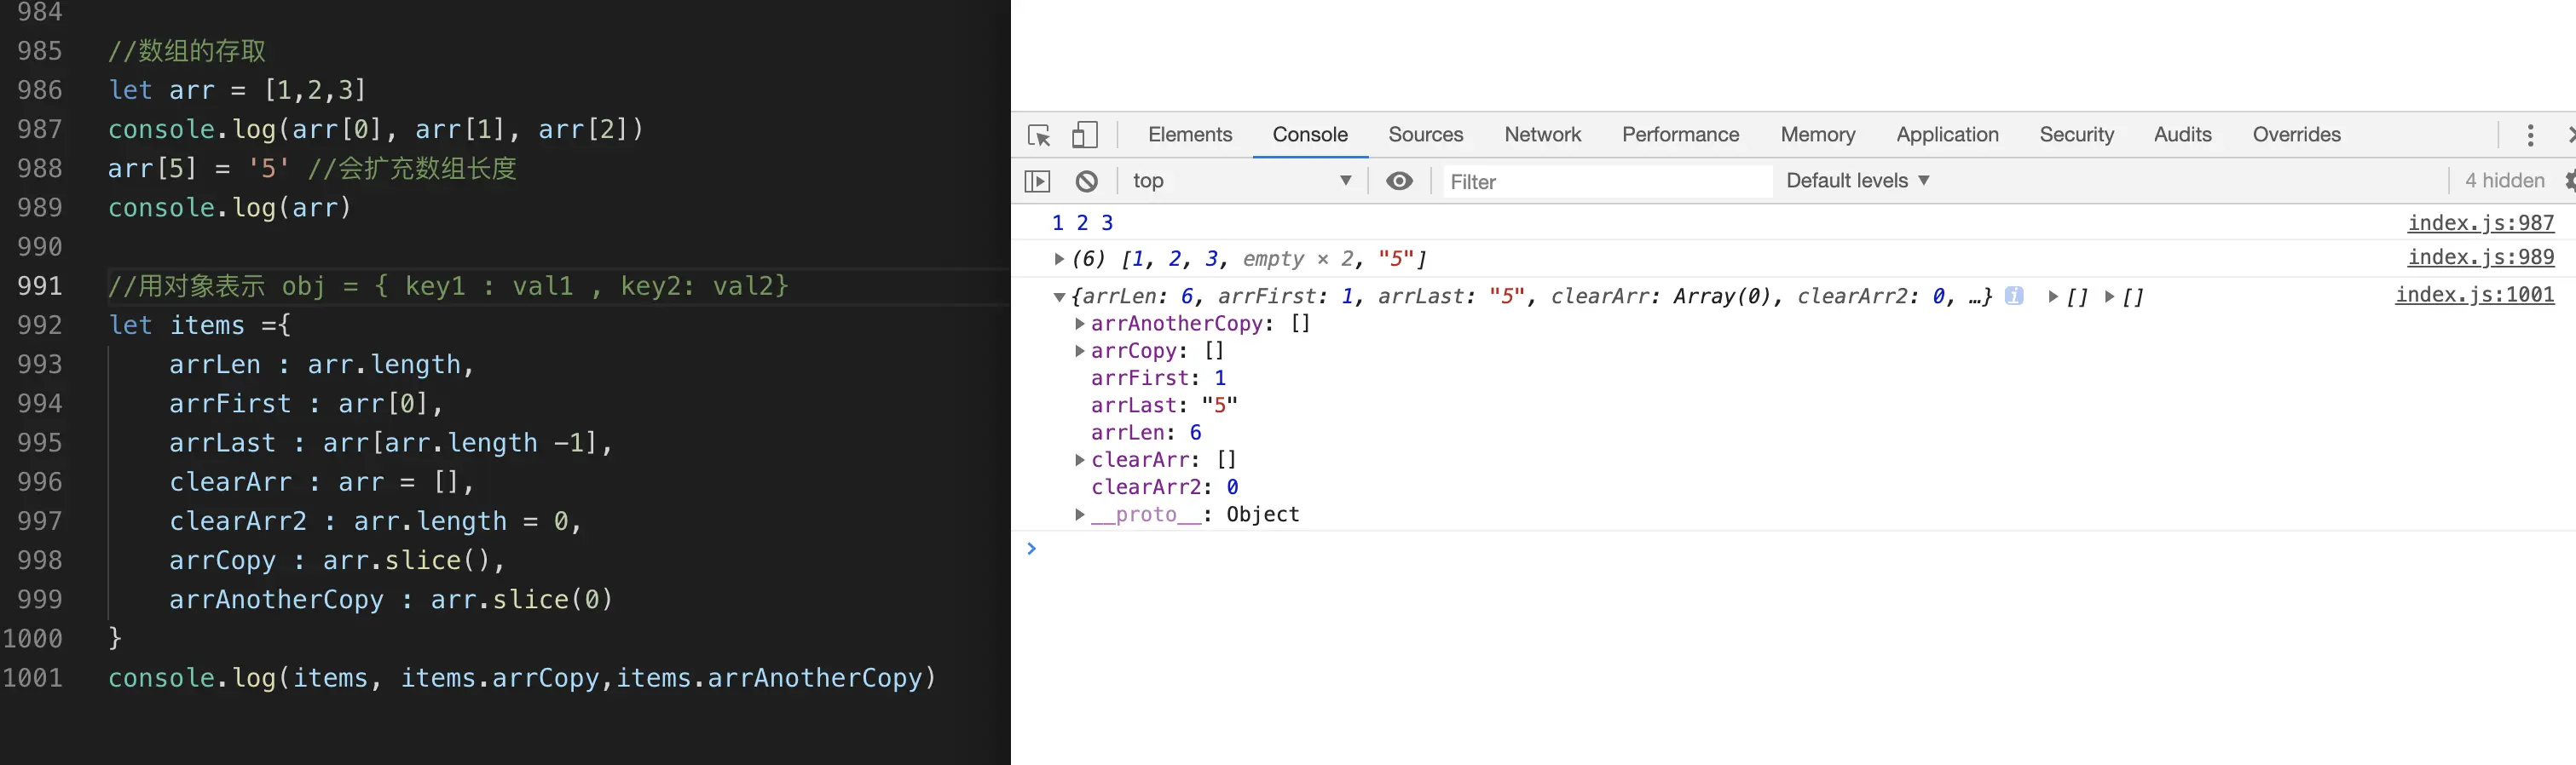Click the clearArr2 : arr.length = 0 line
2576x765 pixels.
tap(375, 521)
